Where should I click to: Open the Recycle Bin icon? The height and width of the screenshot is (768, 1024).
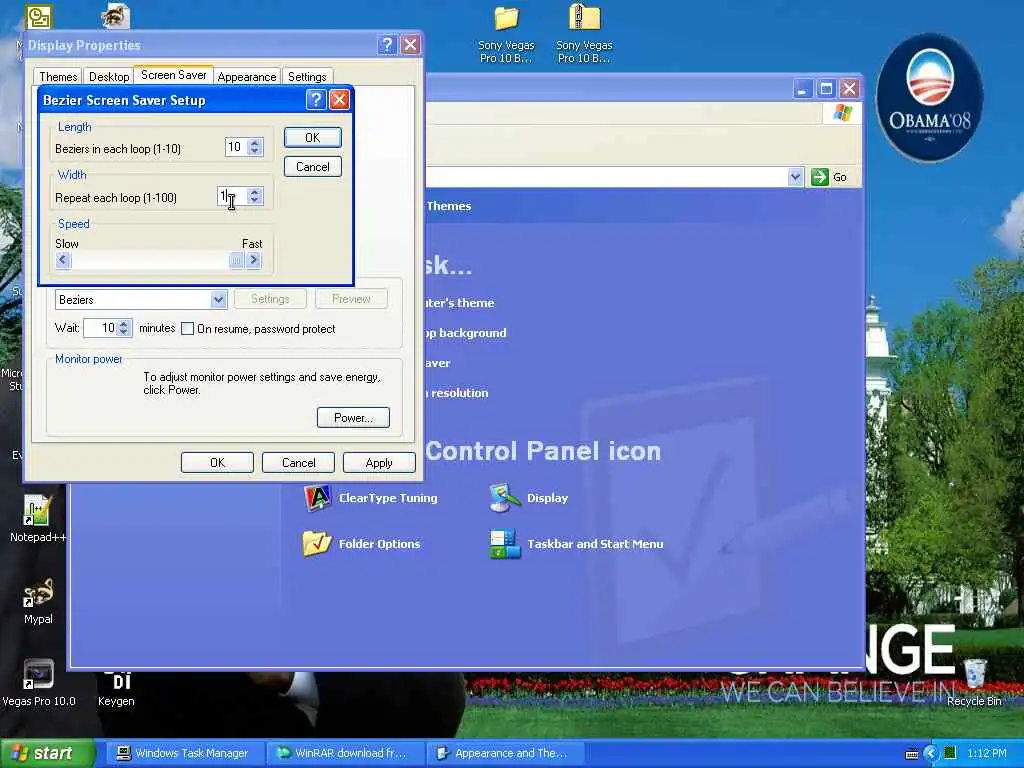[974, 683]
